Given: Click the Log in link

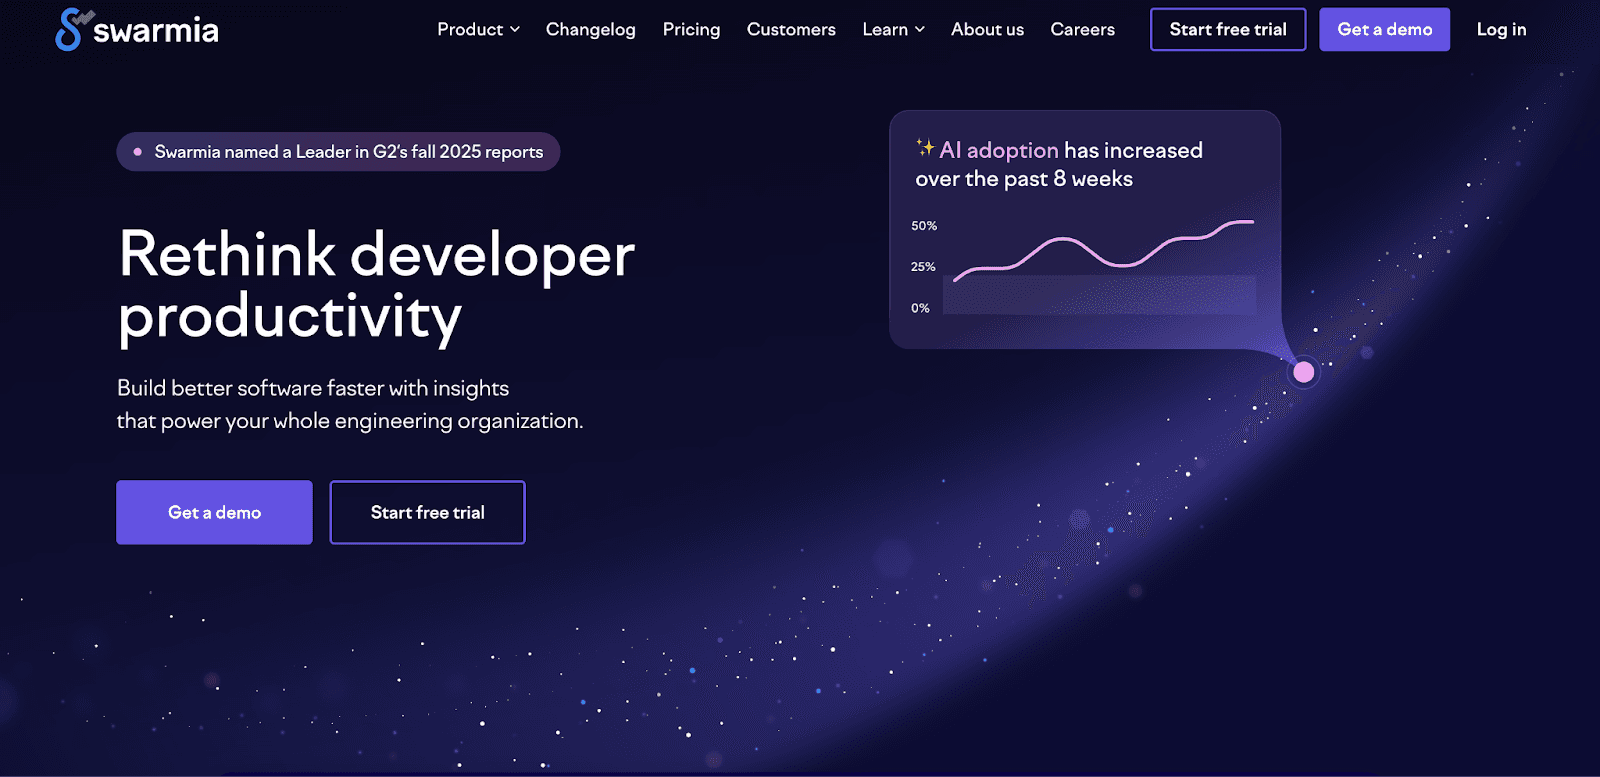Looking at the screenshot, I should [1501, 29].
